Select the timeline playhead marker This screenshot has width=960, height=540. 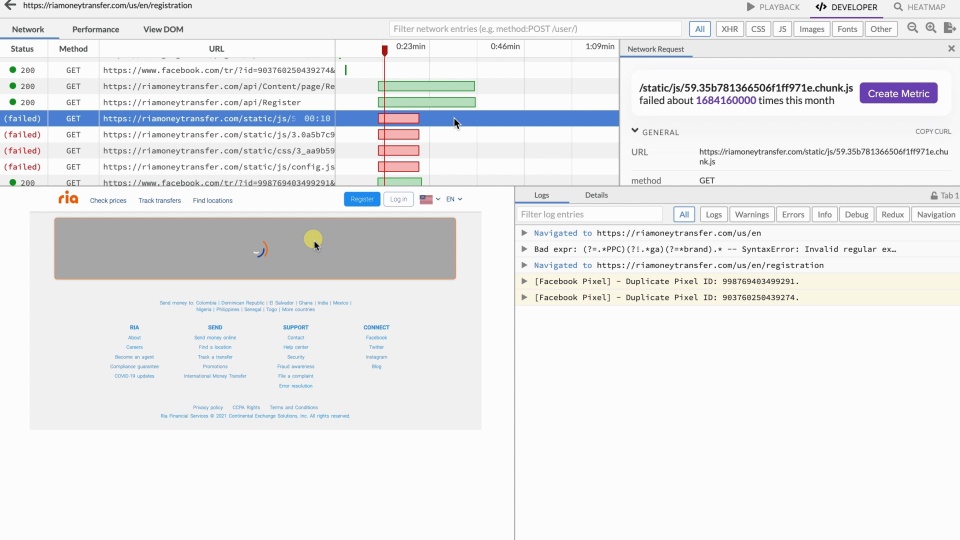click(384, 50)
